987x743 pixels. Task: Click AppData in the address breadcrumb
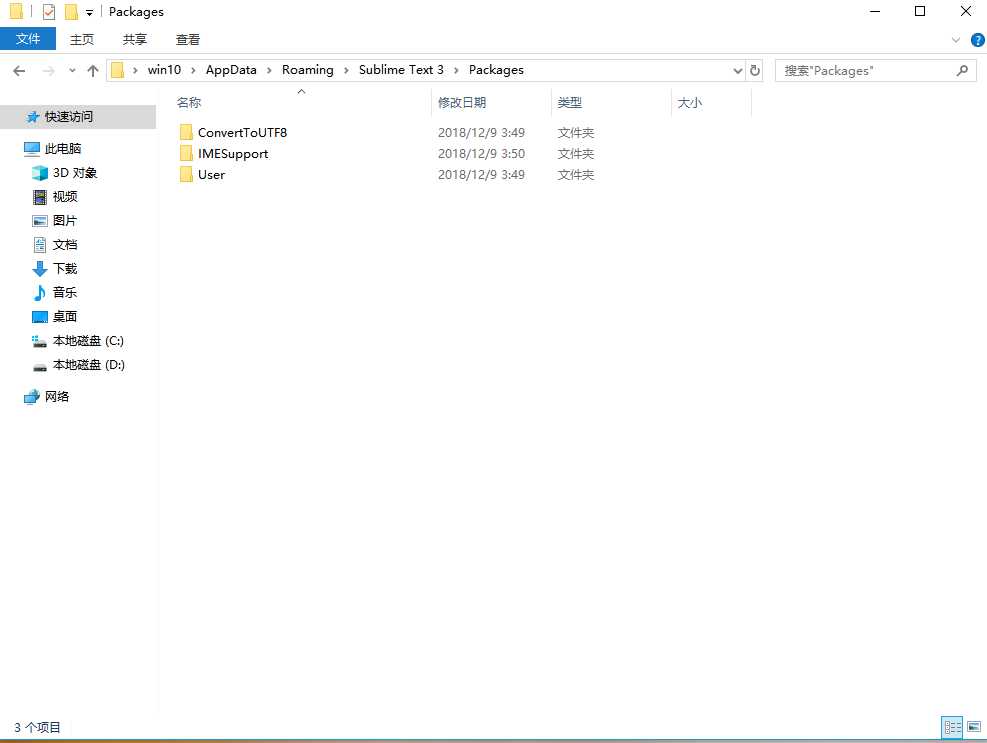coord(231,70)
